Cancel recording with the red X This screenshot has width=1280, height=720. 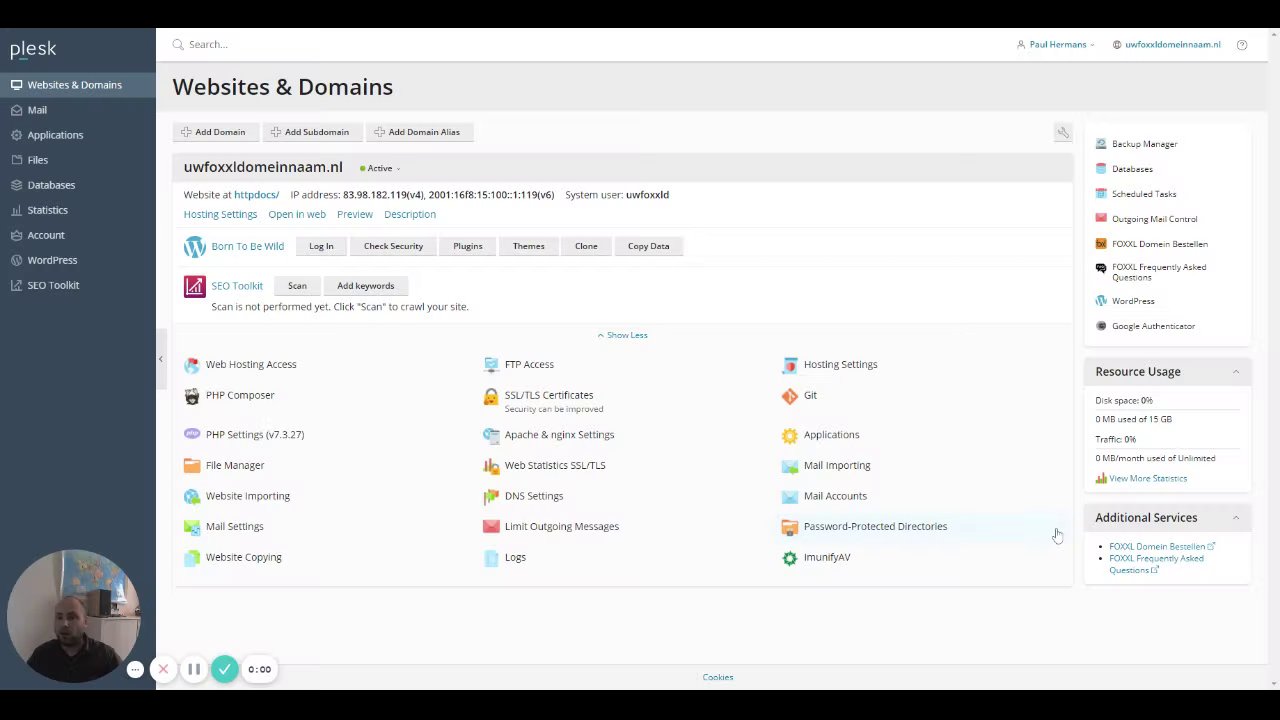tap(163, 670)
